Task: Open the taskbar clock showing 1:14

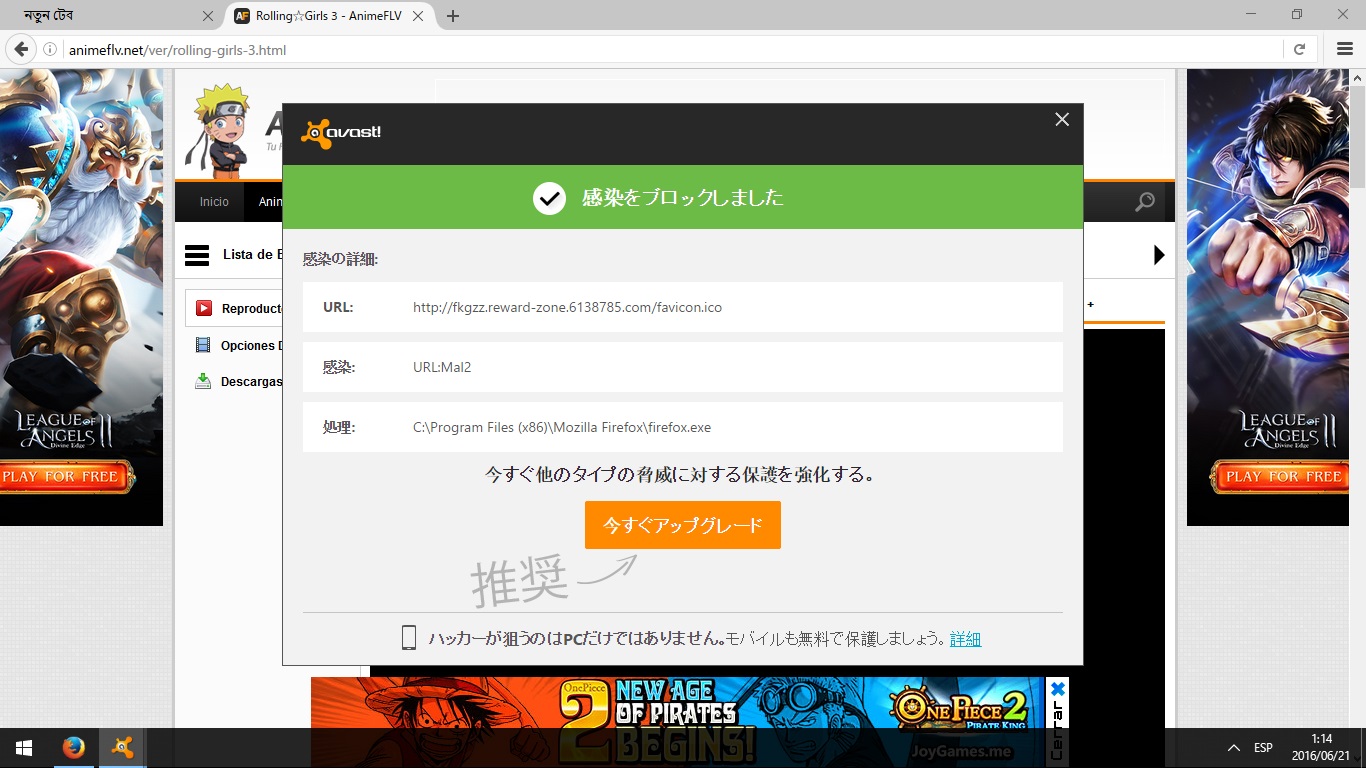Action: (x=1321, y=747)
